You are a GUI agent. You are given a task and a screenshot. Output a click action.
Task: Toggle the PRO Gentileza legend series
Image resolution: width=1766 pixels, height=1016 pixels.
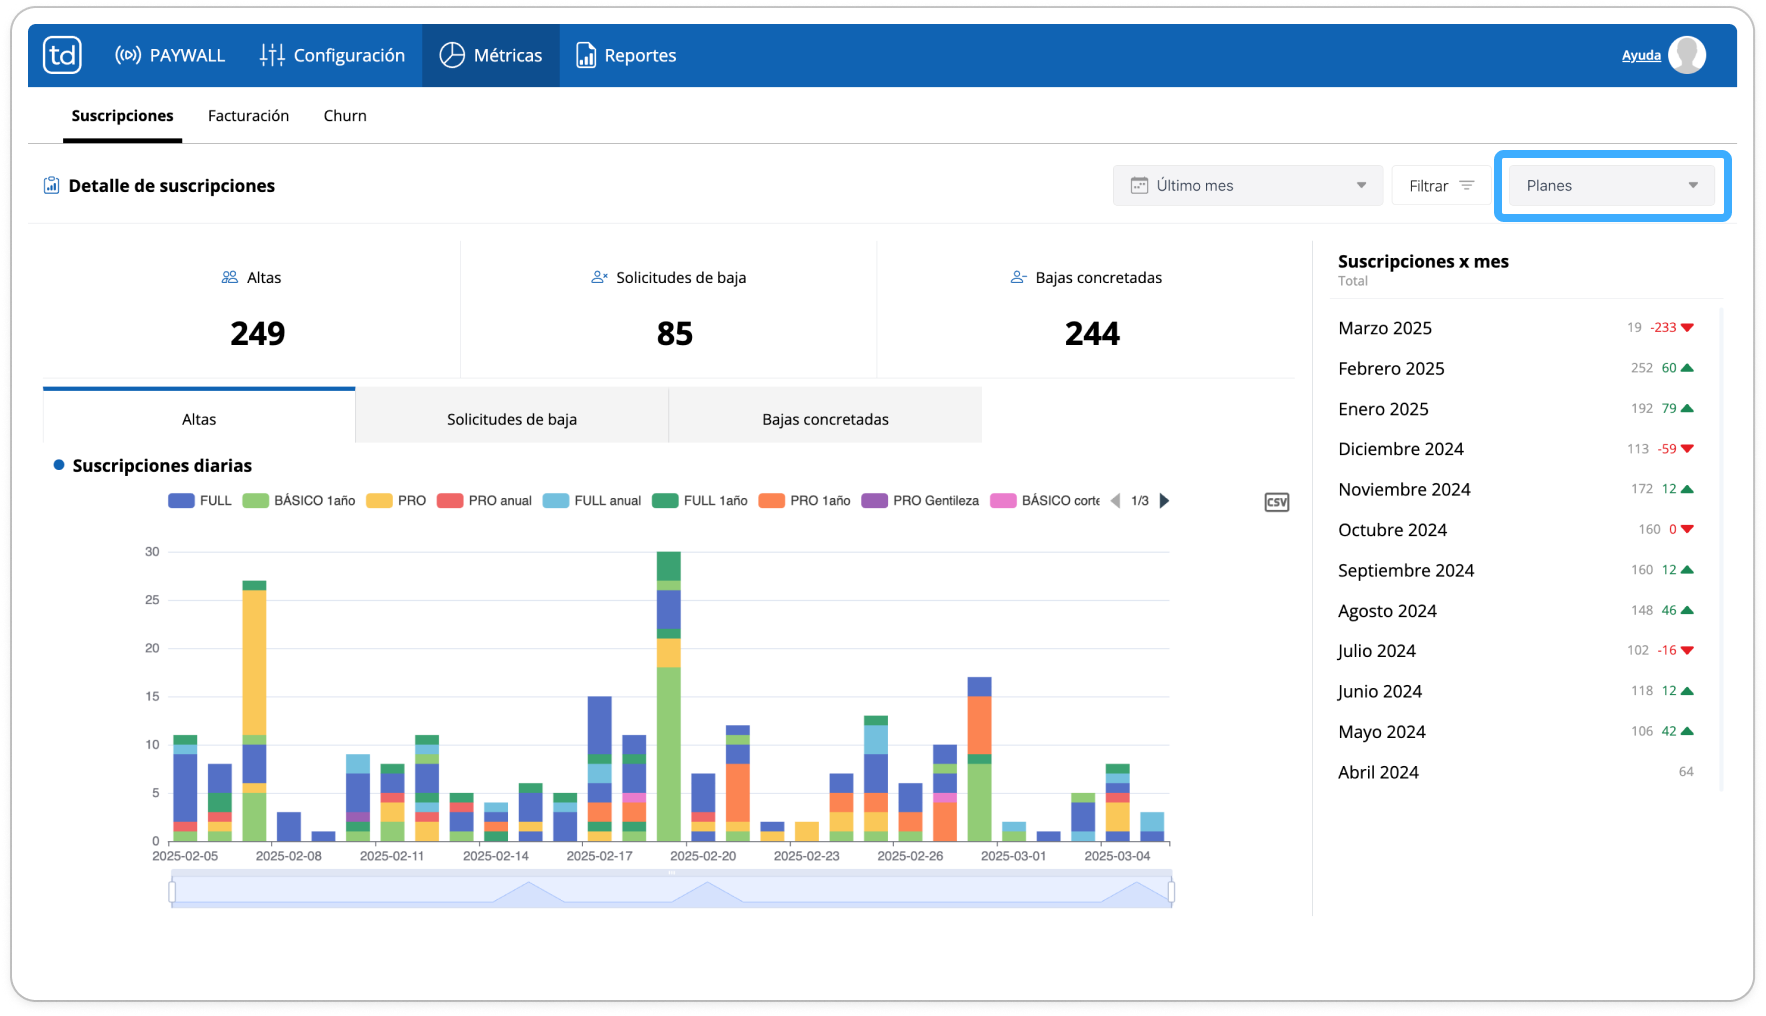point(920,501)
